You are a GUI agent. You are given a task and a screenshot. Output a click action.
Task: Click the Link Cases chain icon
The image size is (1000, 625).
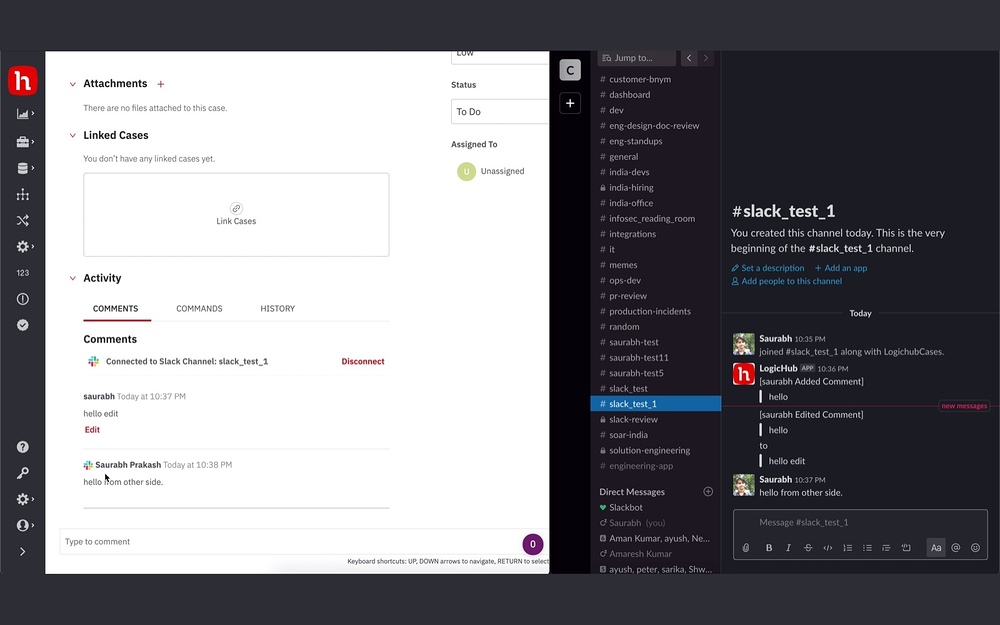click(236, 209)
